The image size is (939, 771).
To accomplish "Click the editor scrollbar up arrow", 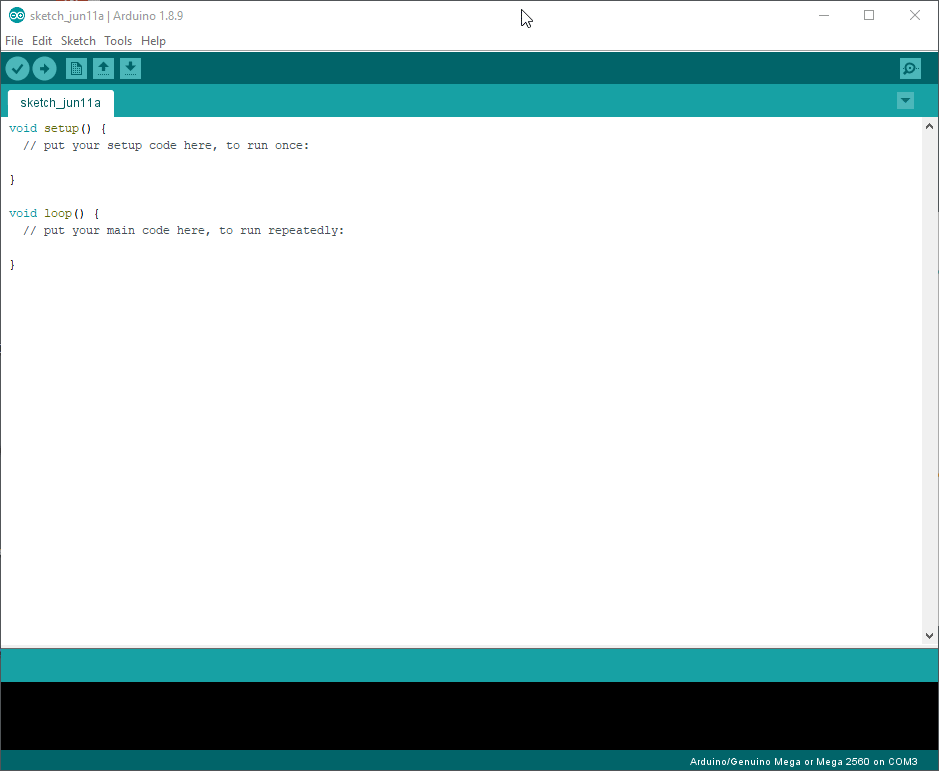I will [929, 126].
